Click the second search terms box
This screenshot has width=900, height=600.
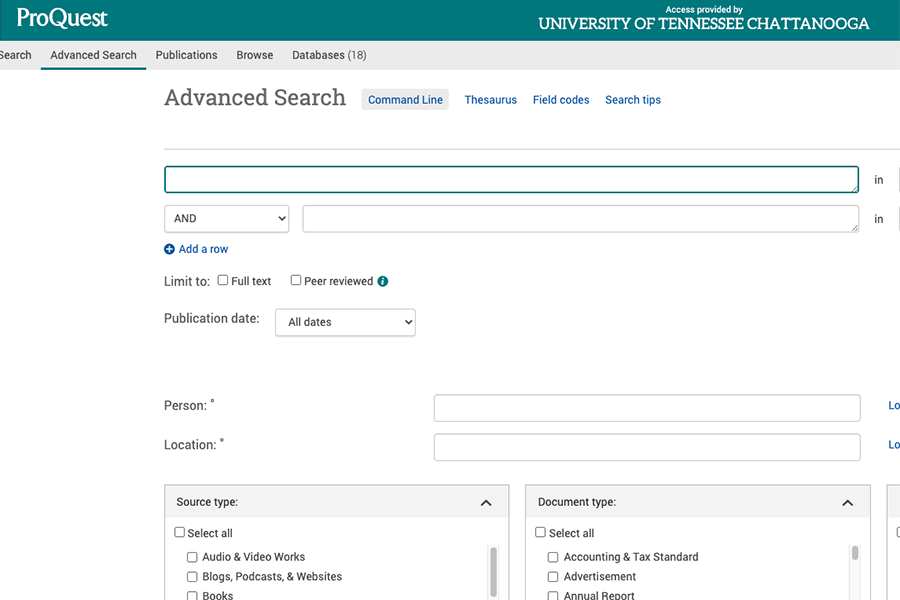[x=581, y=219]
